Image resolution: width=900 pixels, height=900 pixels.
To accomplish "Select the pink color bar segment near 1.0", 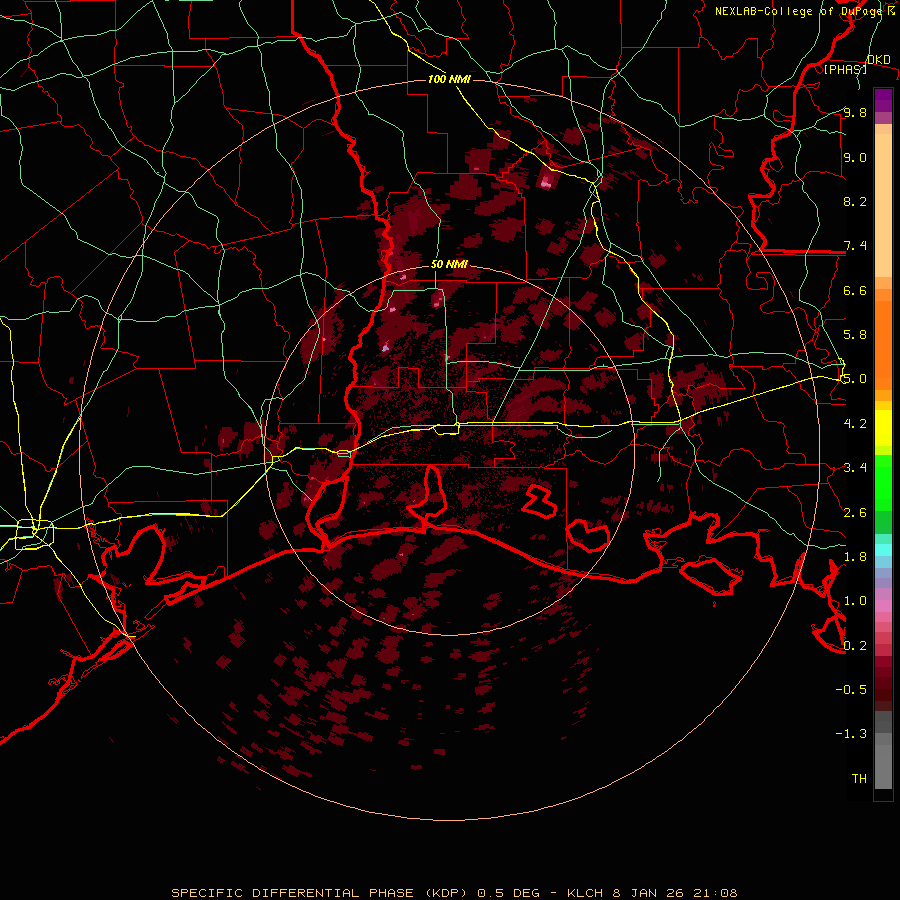I will (x=883, y=606).
